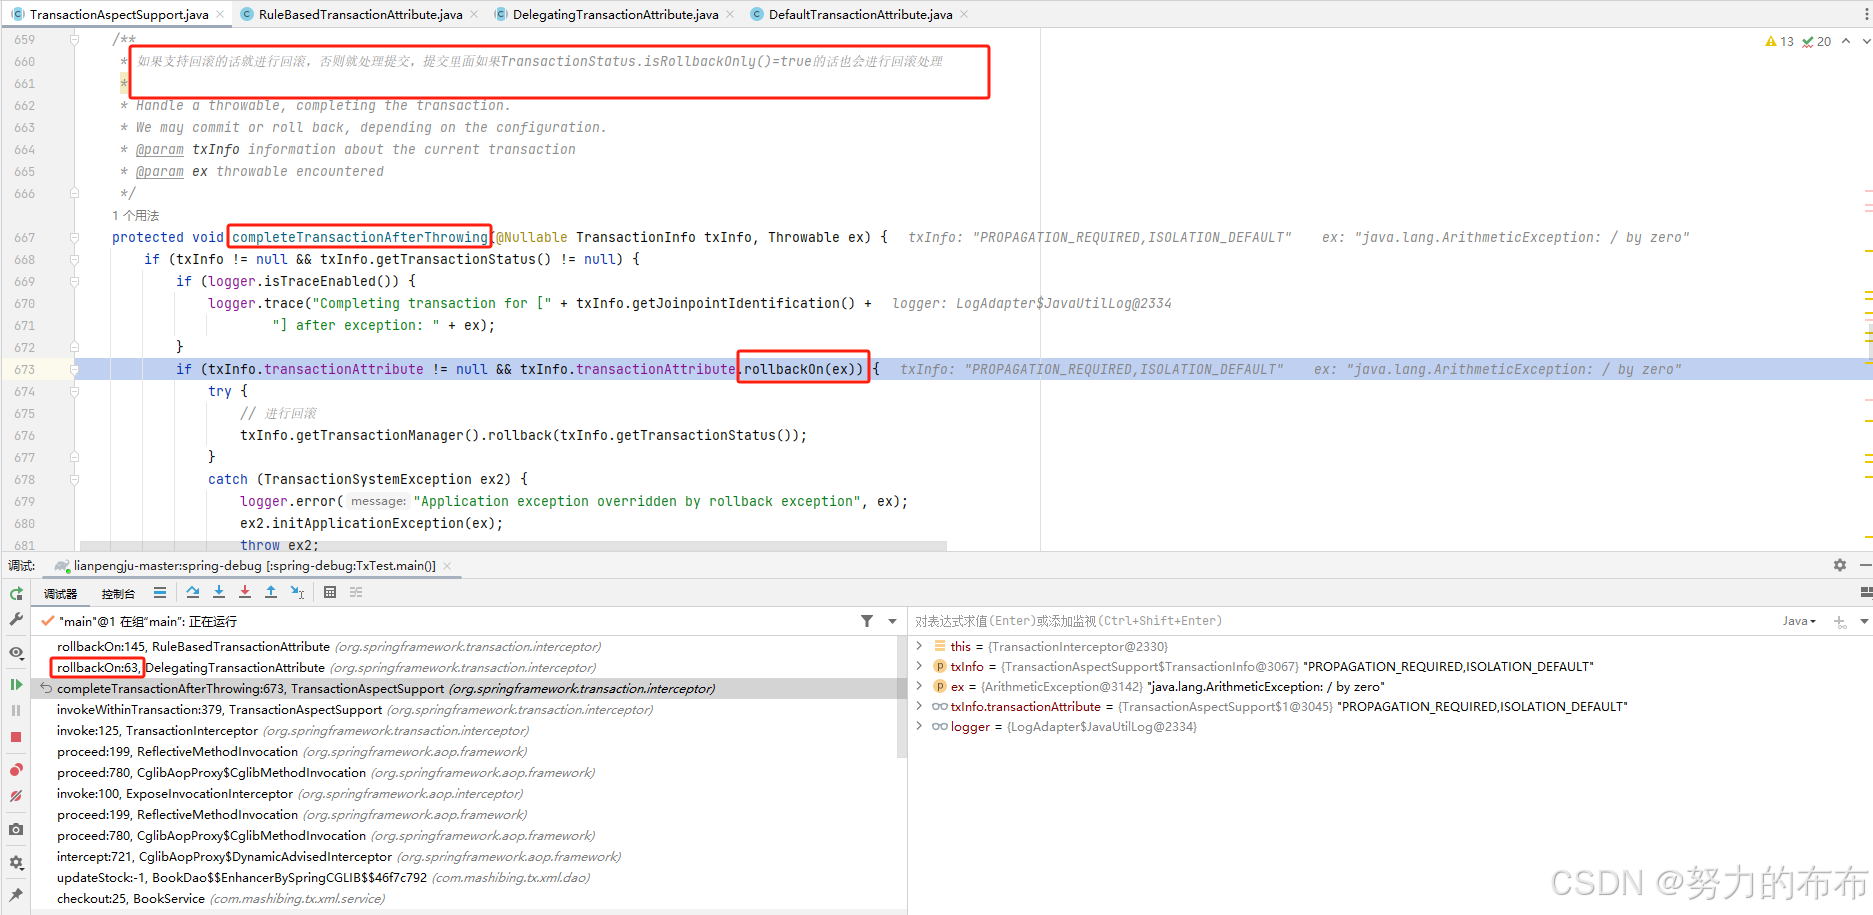Select the DelegatingTransactionAttribute.java editor tab
1873x915 pixels.
coord(615,14)
